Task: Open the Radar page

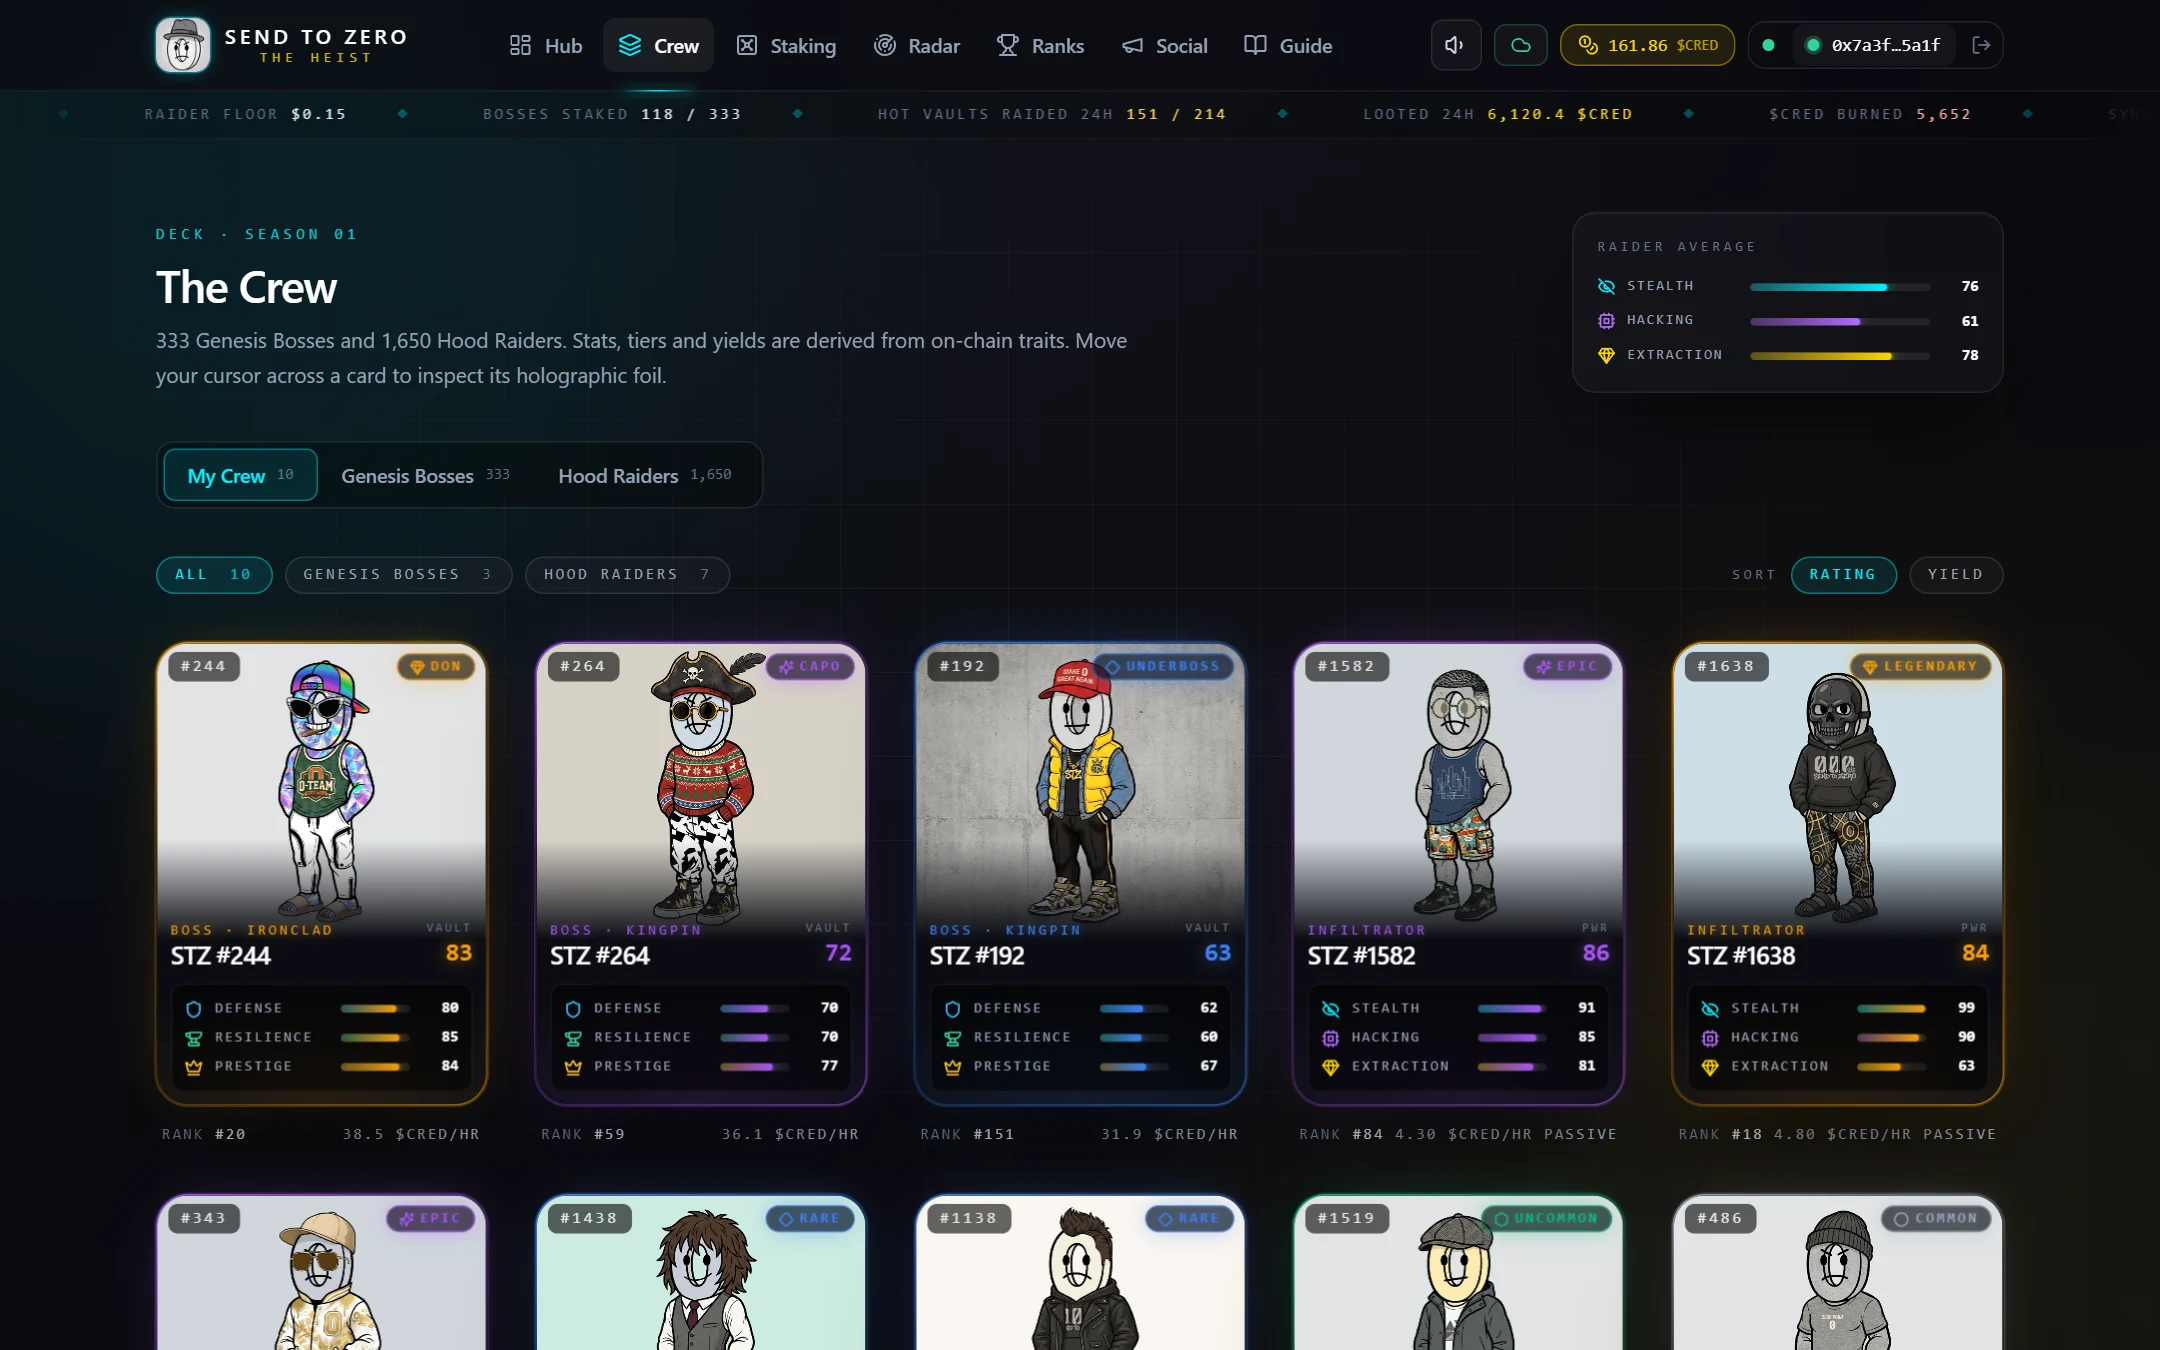Action: coord(917,45)
